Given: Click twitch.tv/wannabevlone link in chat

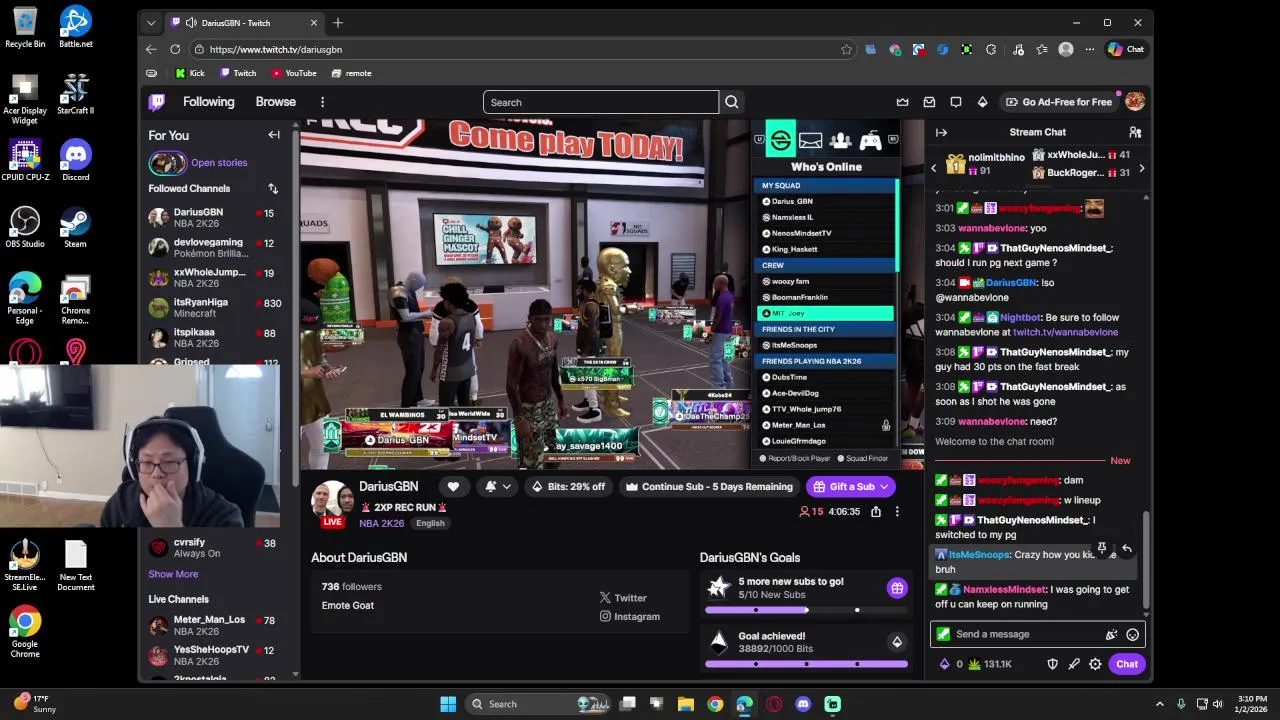Looking at the screenshot, I should coord(1065,332).
